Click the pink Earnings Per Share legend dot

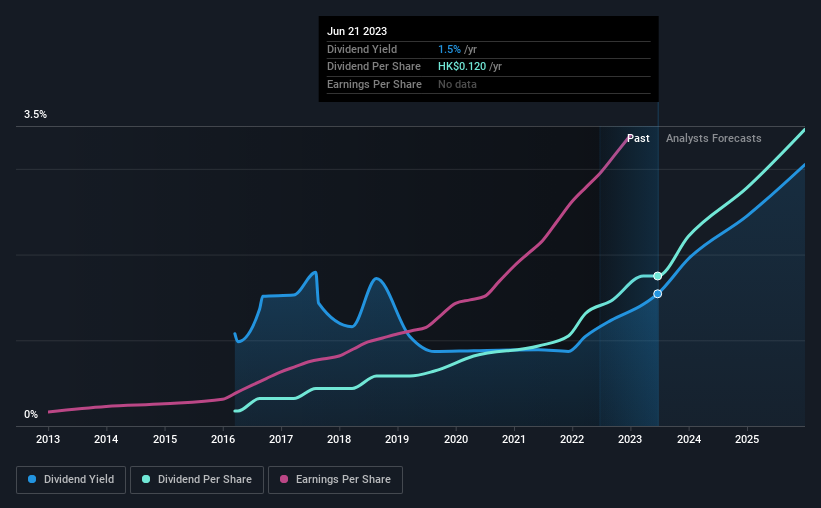[x=284, y=479]
